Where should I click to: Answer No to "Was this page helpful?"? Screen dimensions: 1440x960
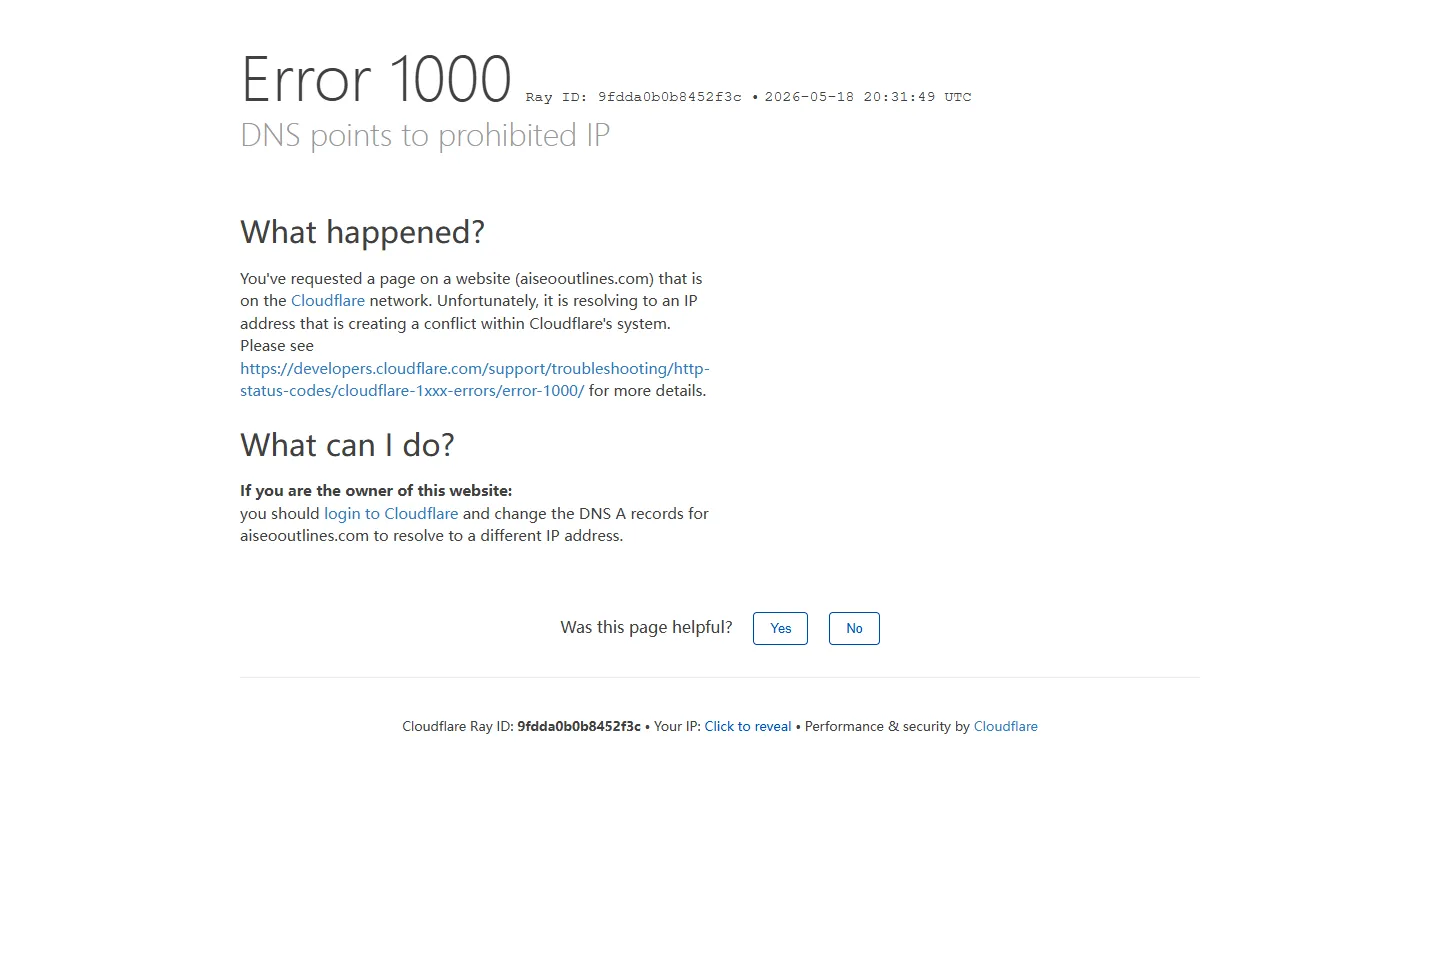pyautogui.click(x=854, y=629)
